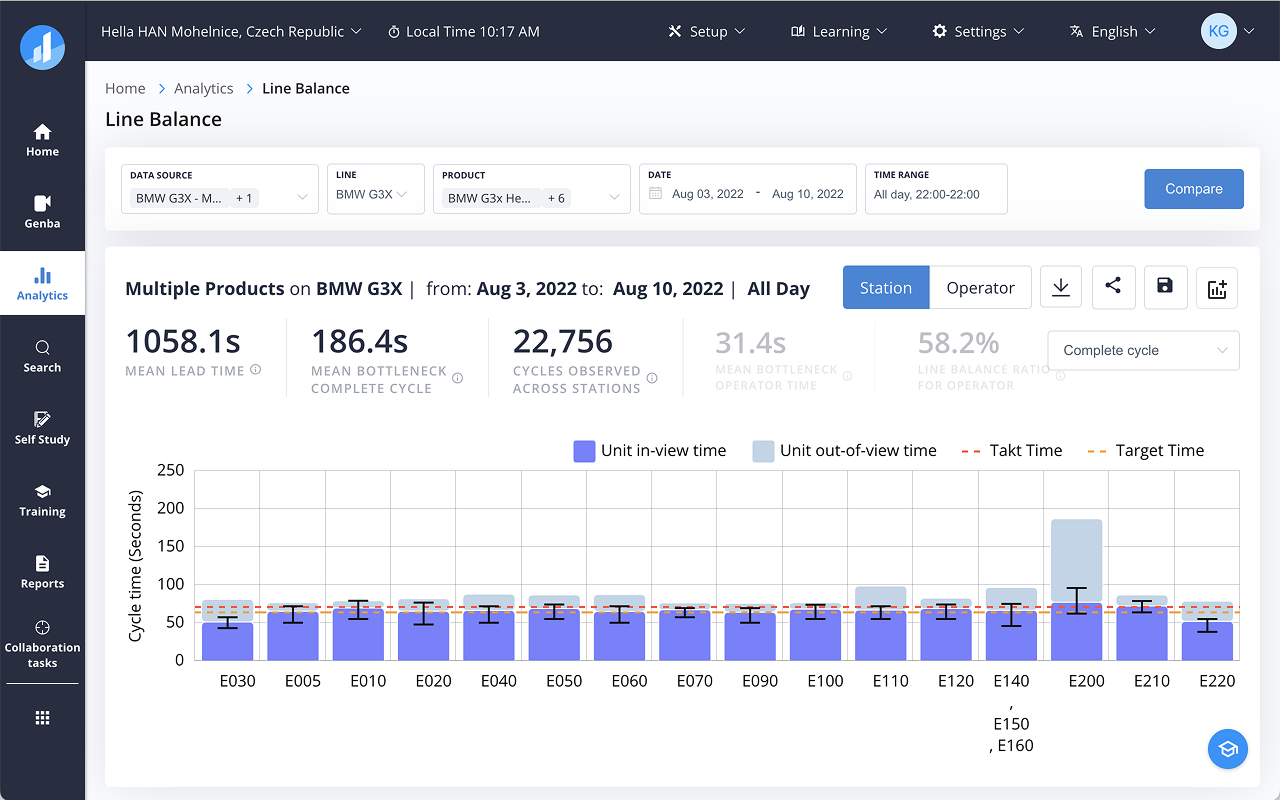
Task: Click Line Balance in the breadcrumb
Action: click(x=306, y=88)
